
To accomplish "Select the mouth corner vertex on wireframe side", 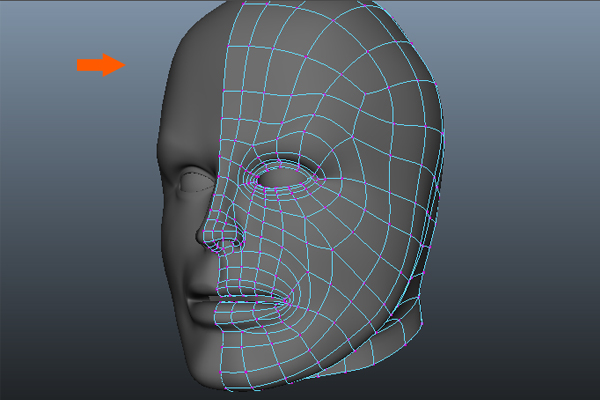I will (x=288, y=300).
